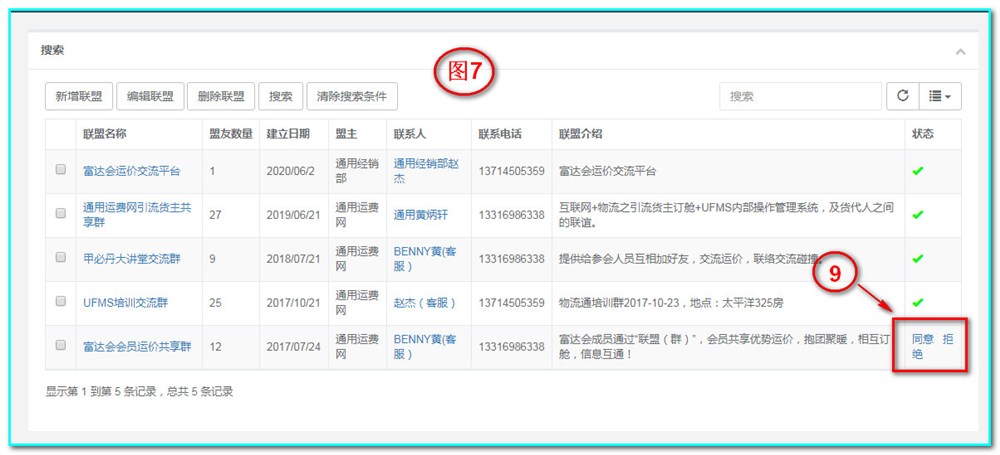
Task: Select the checkbox for 甲必丹大讲堂交流群
Action: click(x=61, y=257)
